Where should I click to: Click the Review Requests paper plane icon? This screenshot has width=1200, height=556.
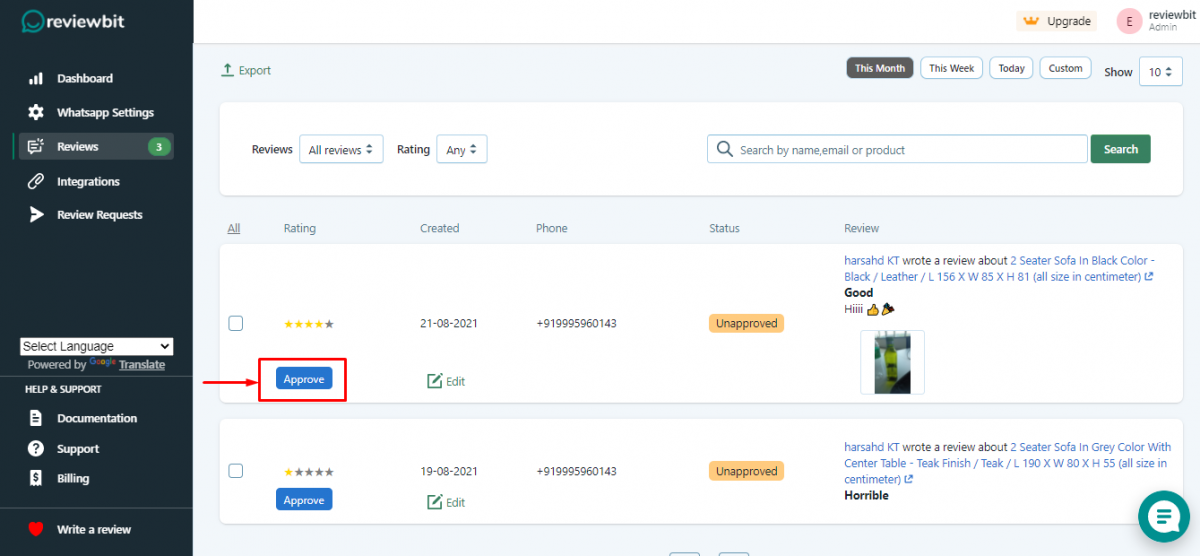(x=36, y=214)
